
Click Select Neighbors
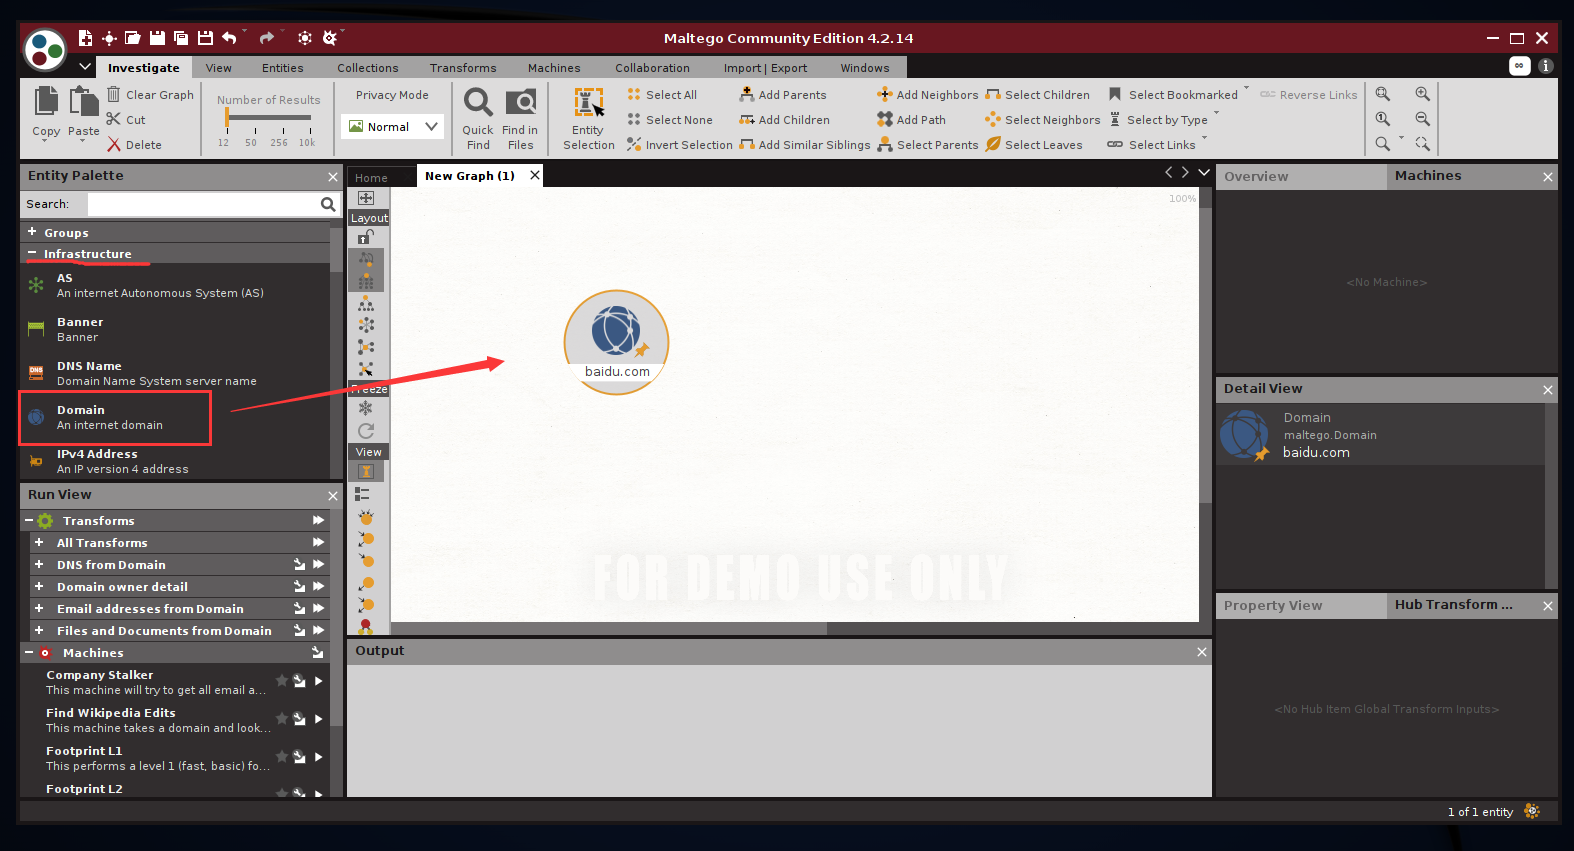(1042, 120)
